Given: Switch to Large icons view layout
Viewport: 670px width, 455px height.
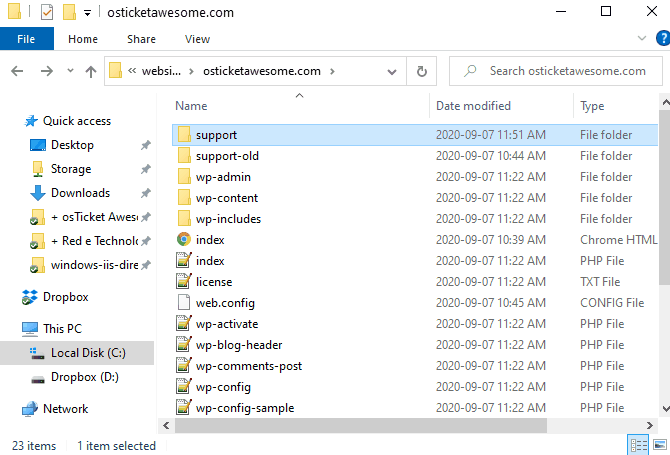Looking at the screenshot, I should click(x=660, y=446).
